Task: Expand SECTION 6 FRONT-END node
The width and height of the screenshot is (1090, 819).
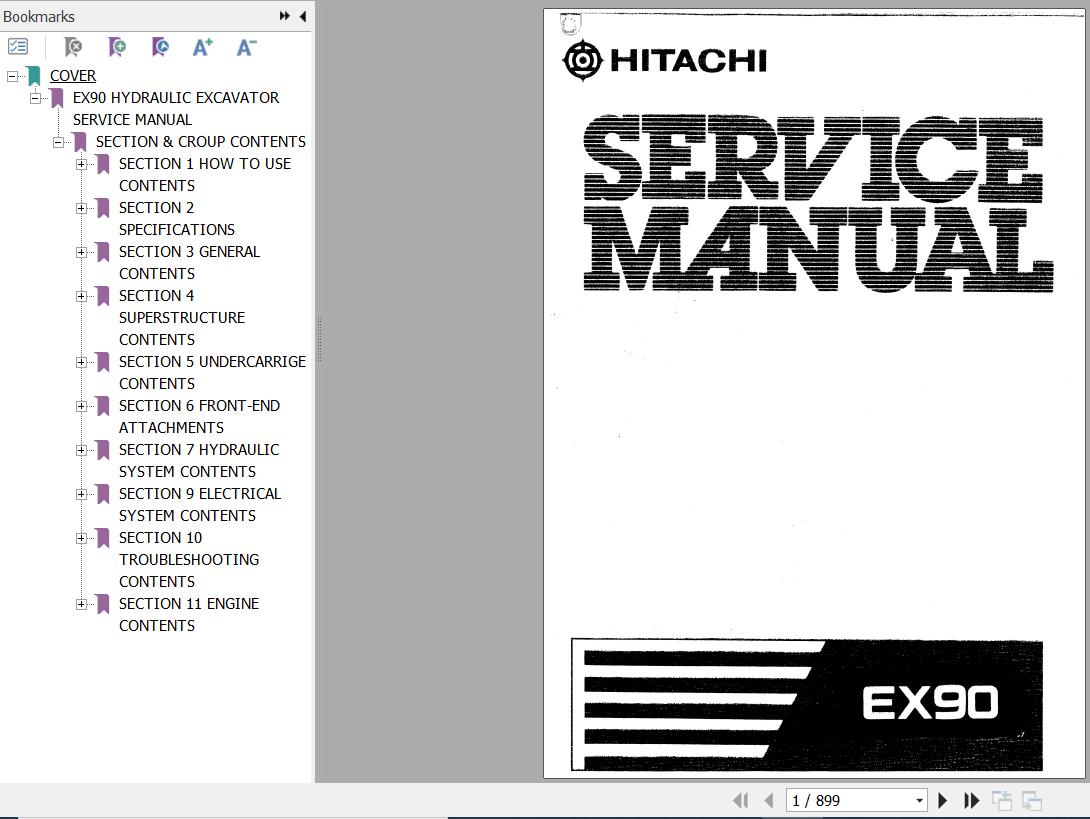Action: [81, 407]
